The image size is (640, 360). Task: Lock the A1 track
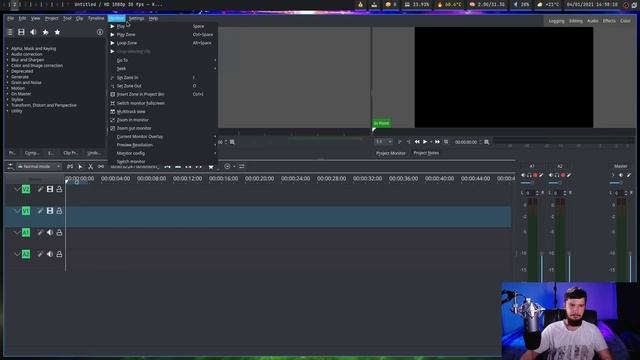click(x=59, y=233)
